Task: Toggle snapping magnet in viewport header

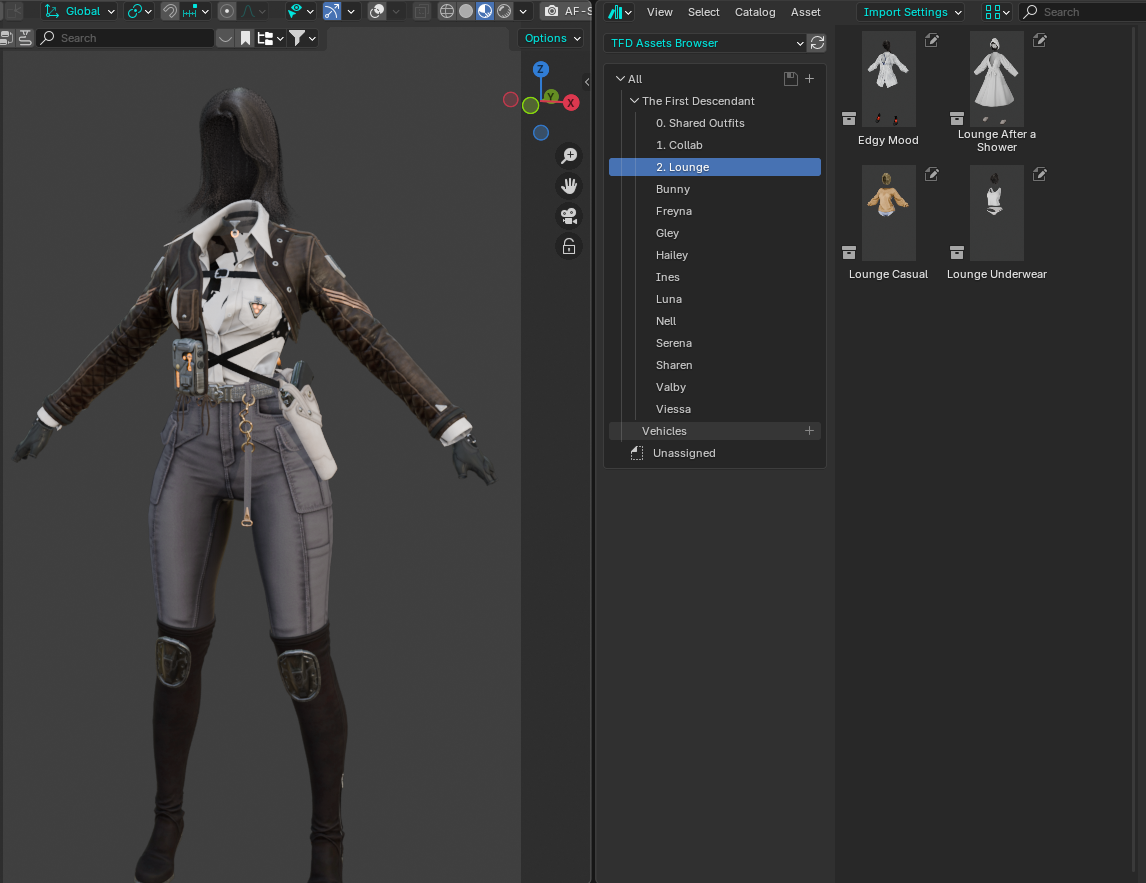Action: coord(170,11)
